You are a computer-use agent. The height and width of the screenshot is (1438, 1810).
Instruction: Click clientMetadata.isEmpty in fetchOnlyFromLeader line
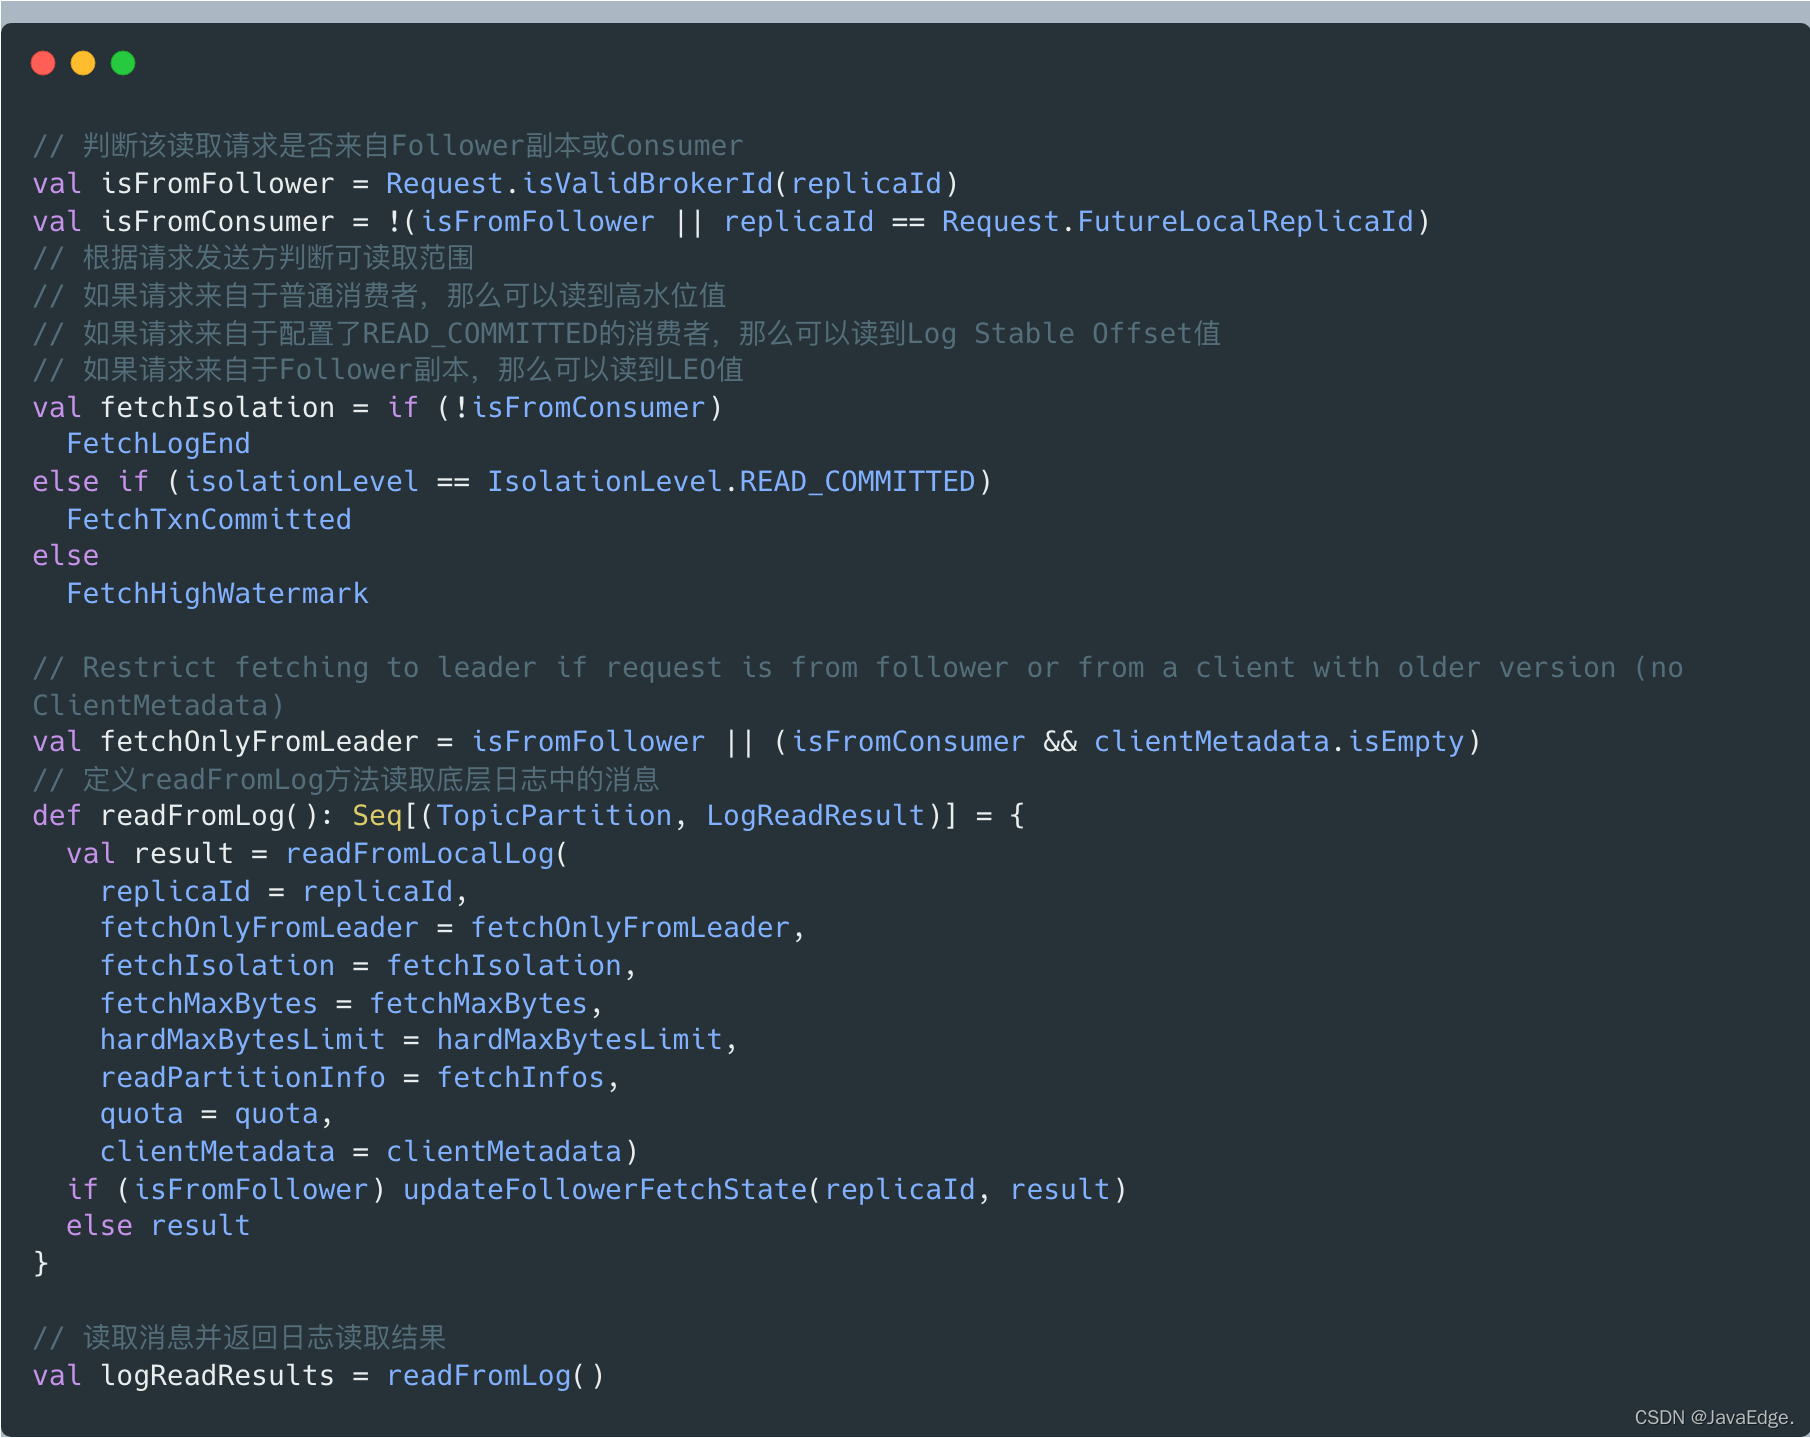pos(1279,742)
